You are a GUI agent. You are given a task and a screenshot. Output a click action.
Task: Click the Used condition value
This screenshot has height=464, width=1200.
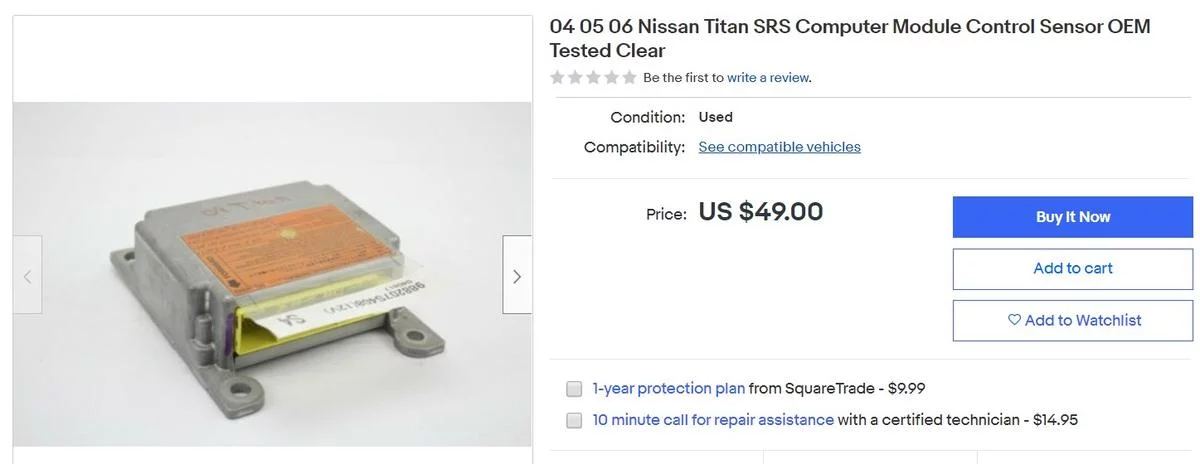pyautogui.click(x=715, y=117)
